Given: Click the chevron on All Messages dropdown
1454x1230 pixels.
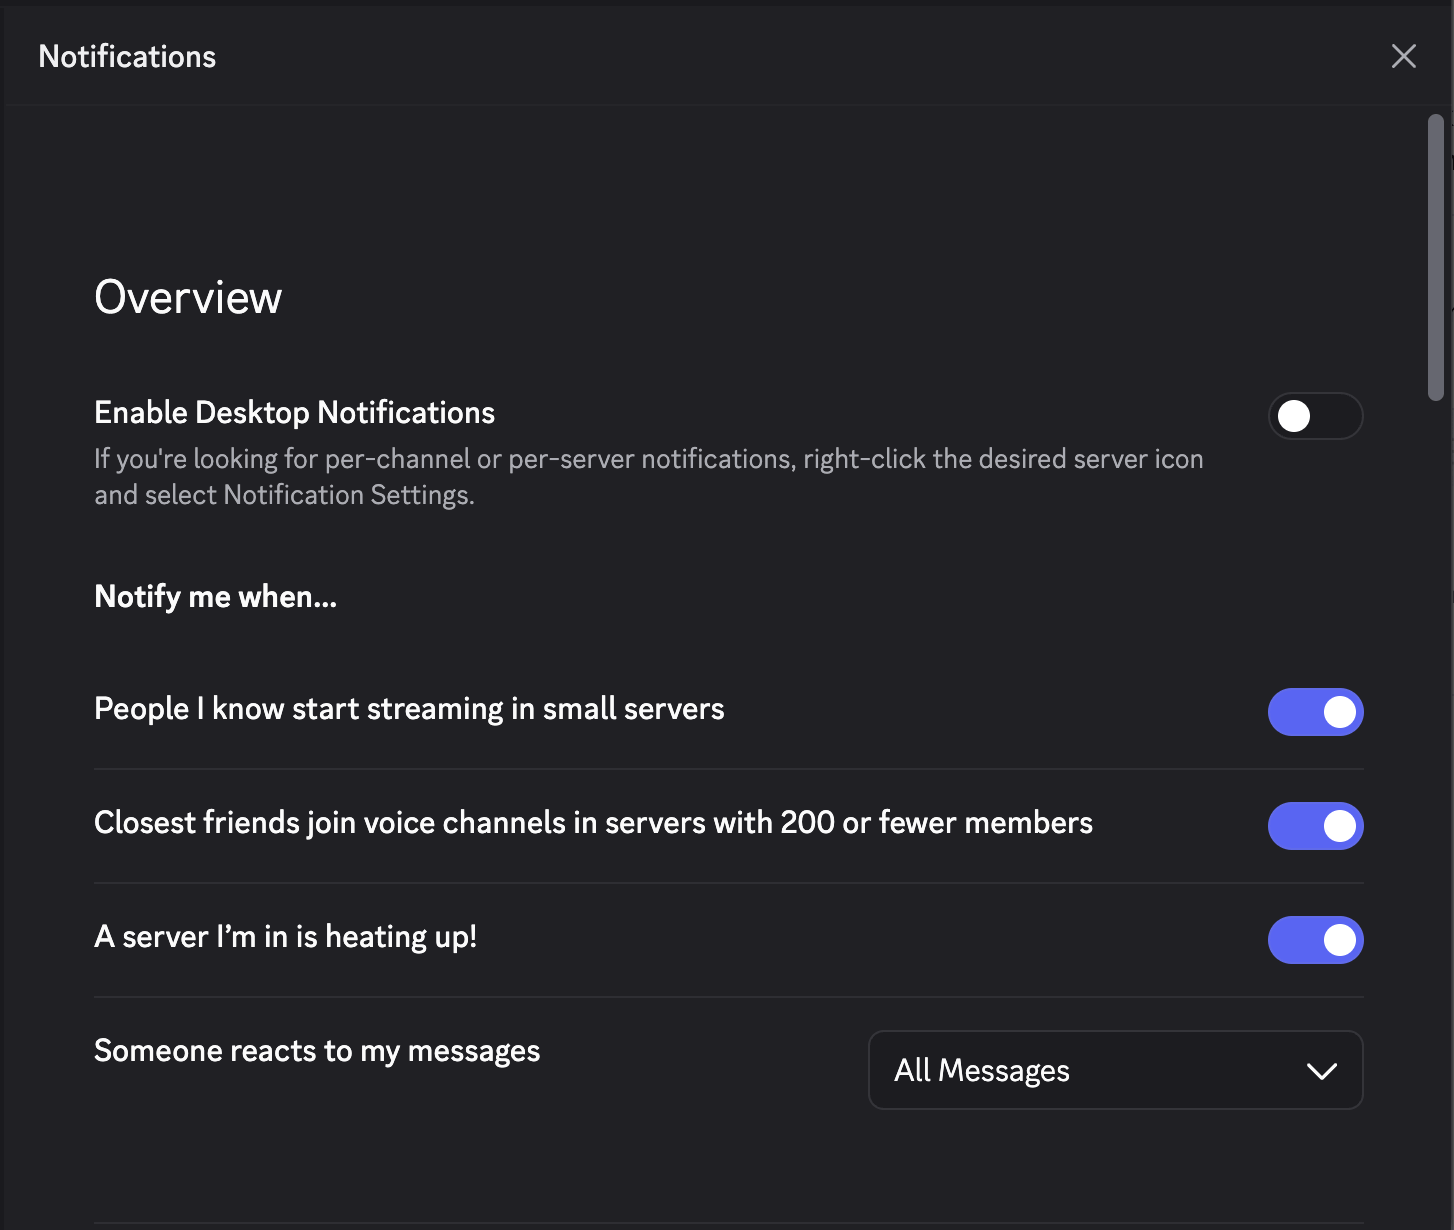Looking at the screenshot, I should (x=1322, y=1070).
